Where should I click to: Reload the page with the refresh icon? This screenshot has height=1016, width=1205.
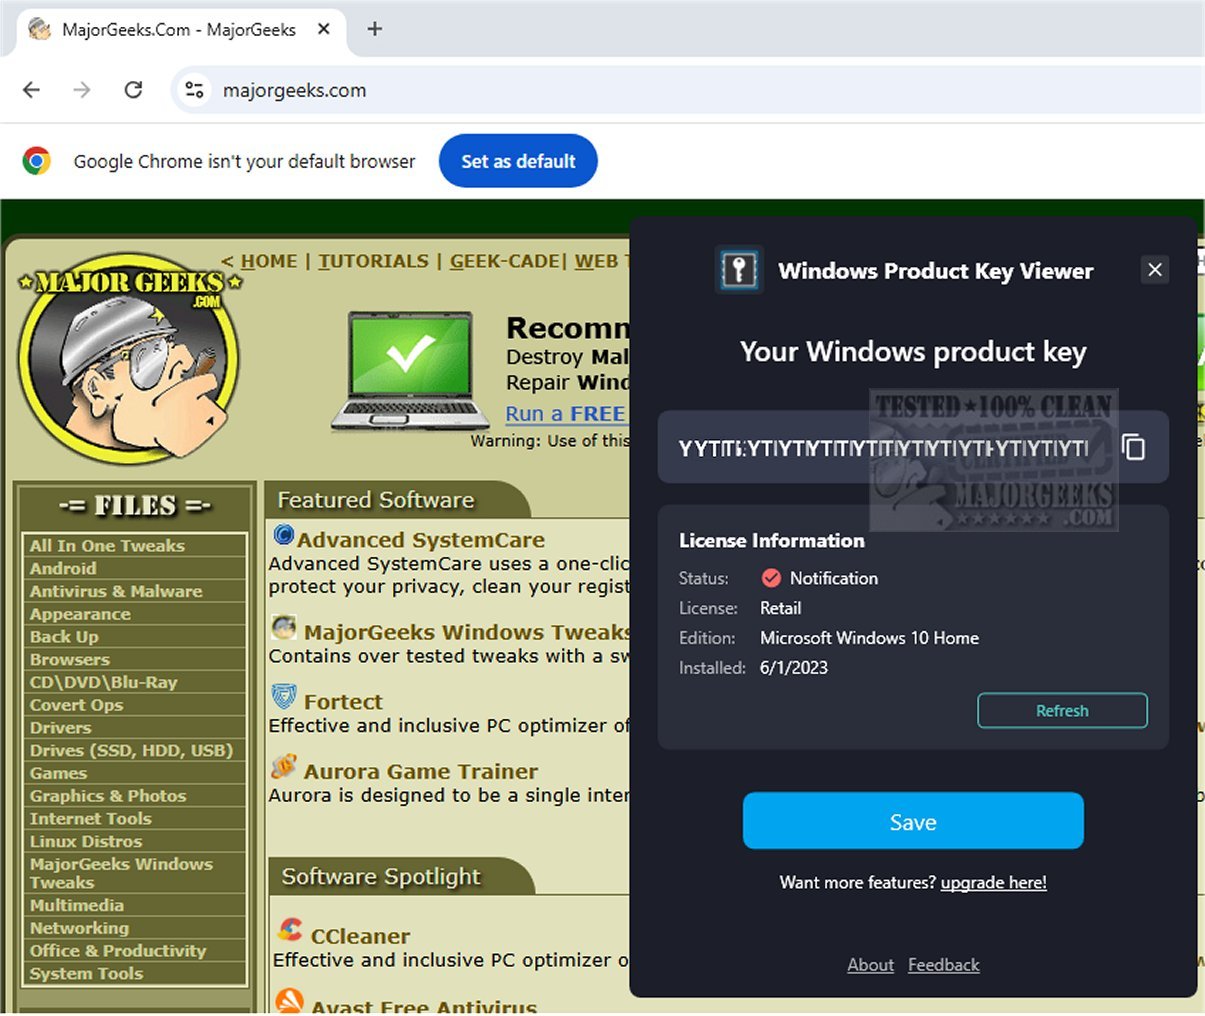[x=133, y=90]
